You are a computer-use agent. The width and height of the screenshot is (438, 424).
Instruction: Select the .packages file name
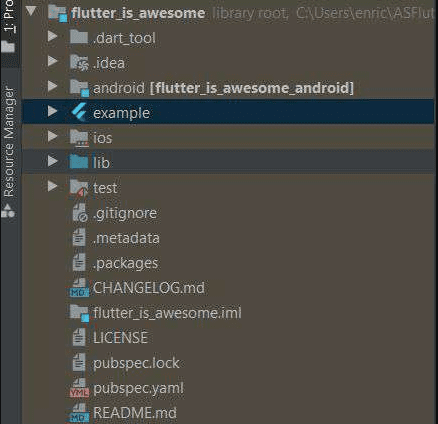(x=126, y=263)
